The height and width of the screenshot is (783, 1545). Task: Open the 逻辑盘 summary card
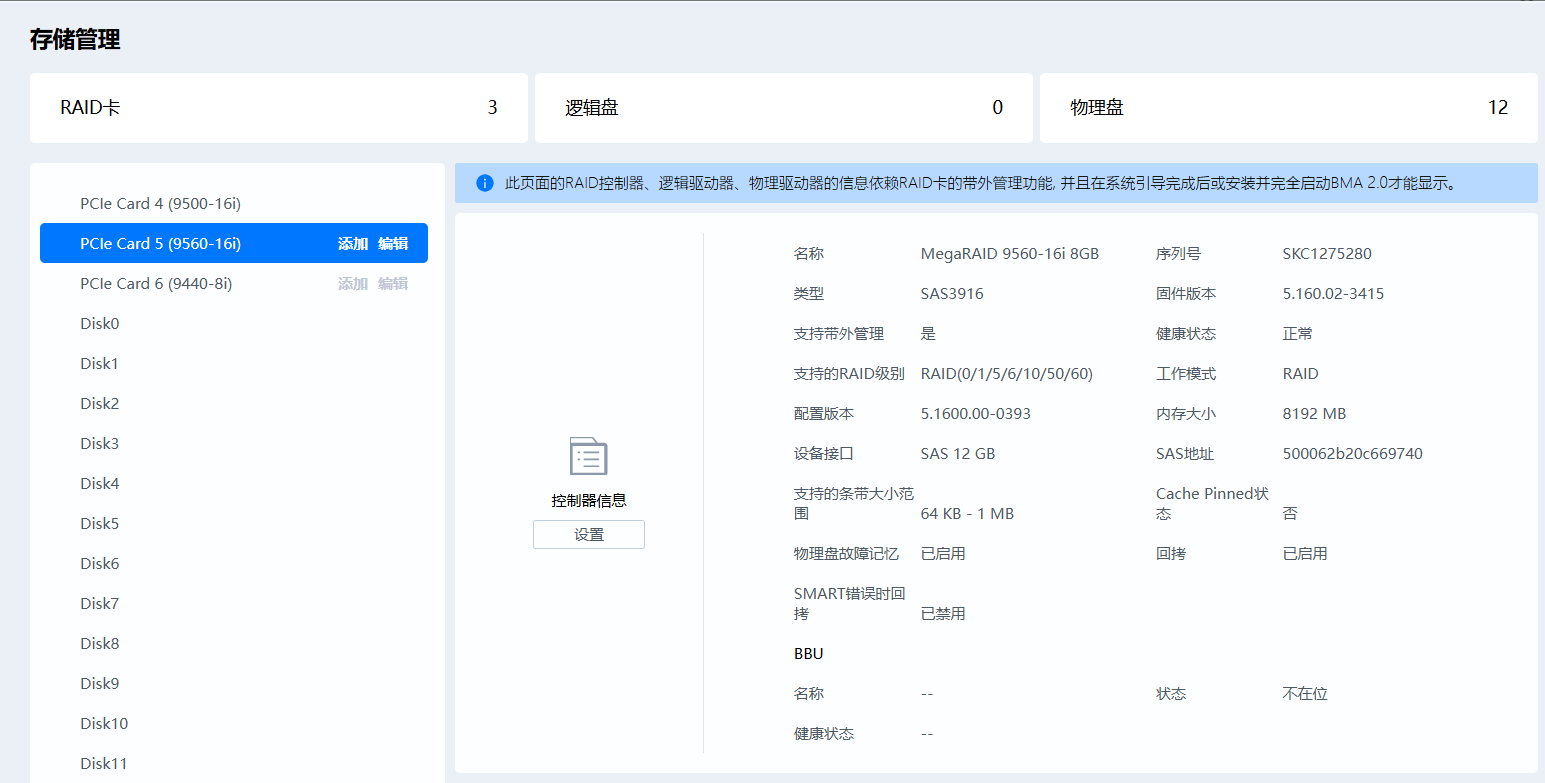click(x=783, y=108)
